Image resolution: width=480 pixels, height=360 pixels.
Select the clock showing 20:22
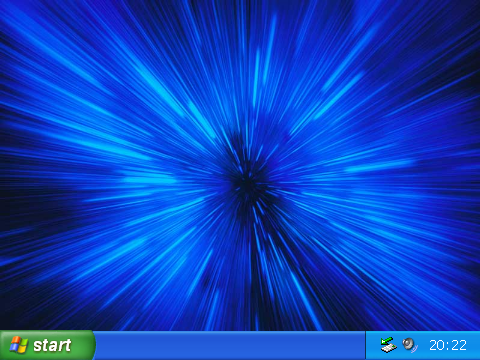click(448, 345)
